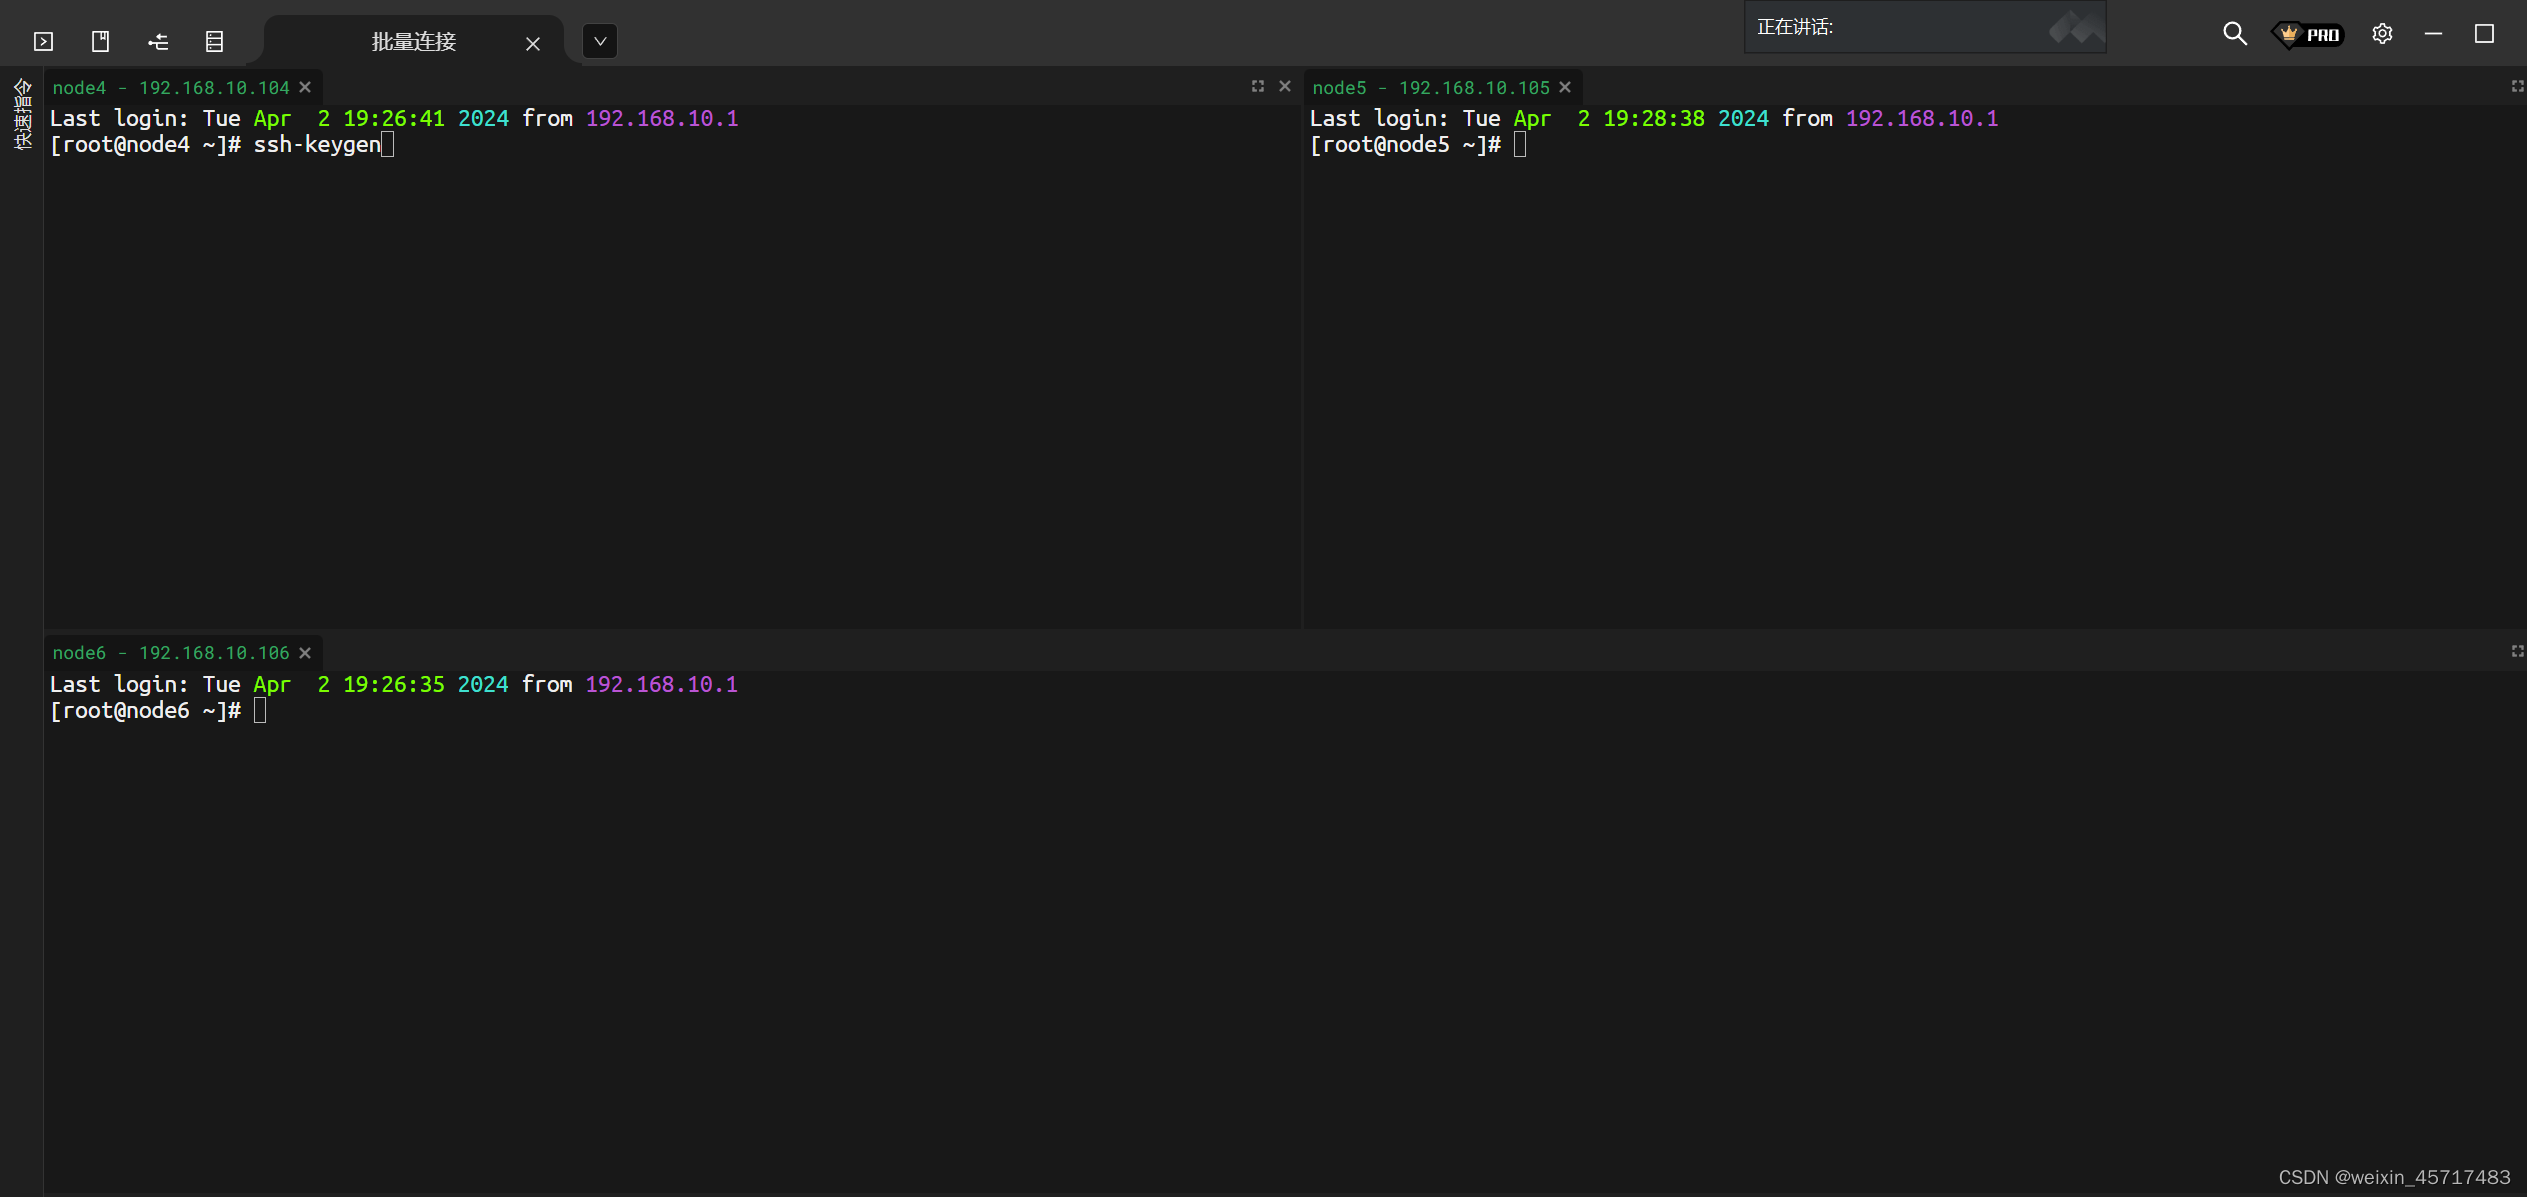Select the node5 - 192.168.10.105 tab
This screenshot has width=2527, height=1197.
[x=1430, y=88]
